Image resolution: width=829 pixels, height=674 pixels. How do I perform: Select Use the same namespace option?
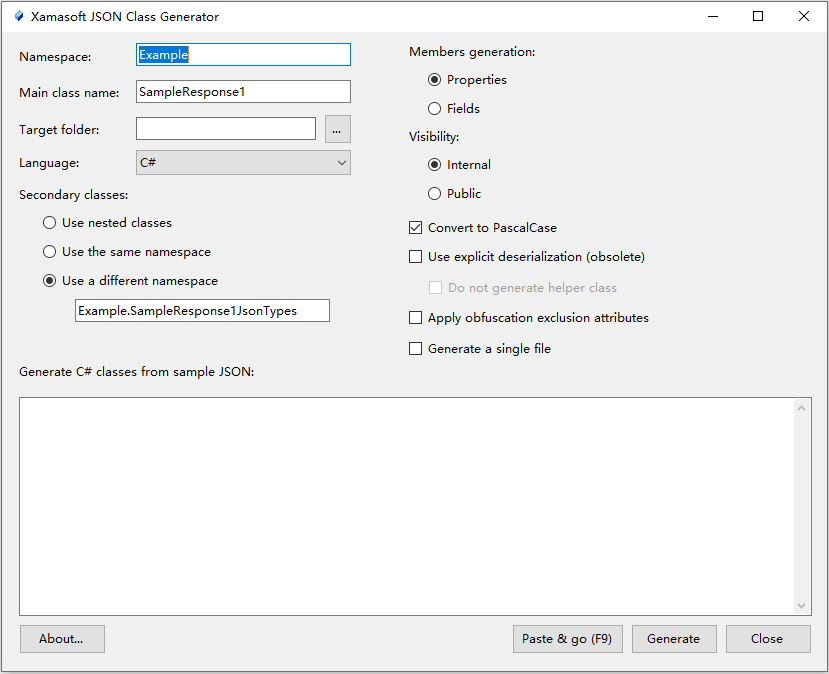coord(50,252)
